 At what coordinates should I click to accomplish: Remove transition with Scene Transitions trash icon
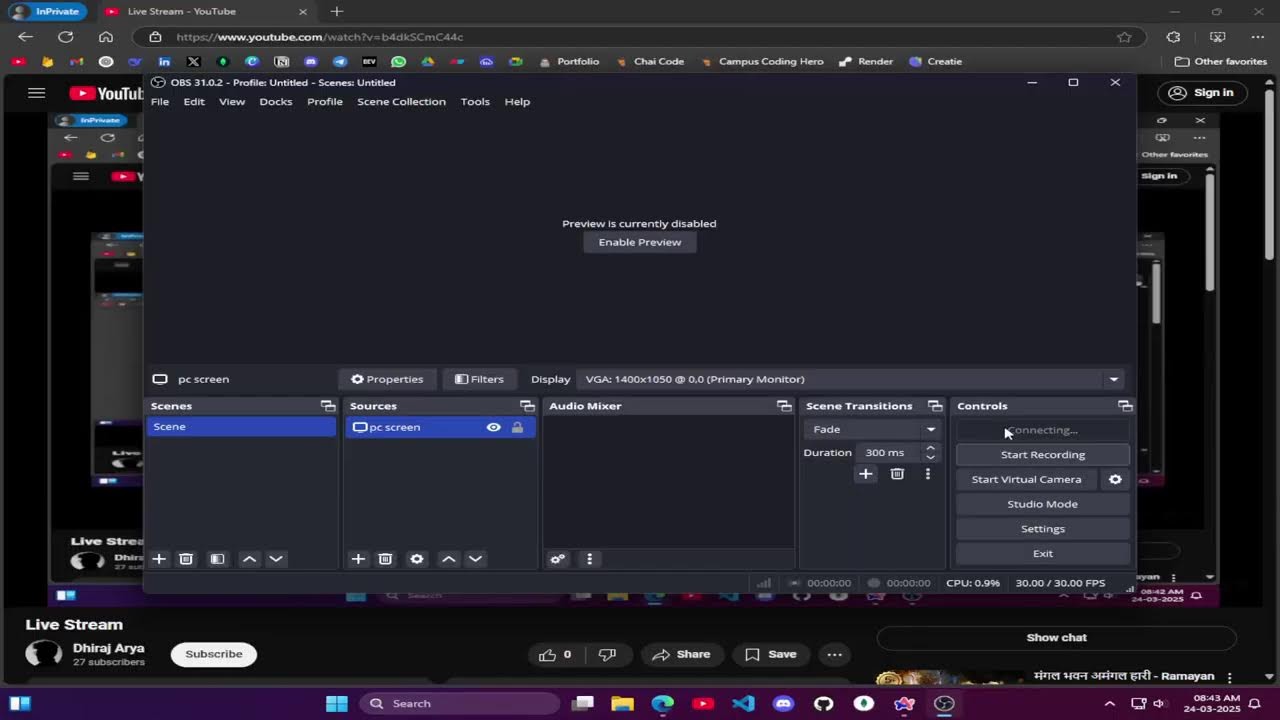[x=897, y=474]
